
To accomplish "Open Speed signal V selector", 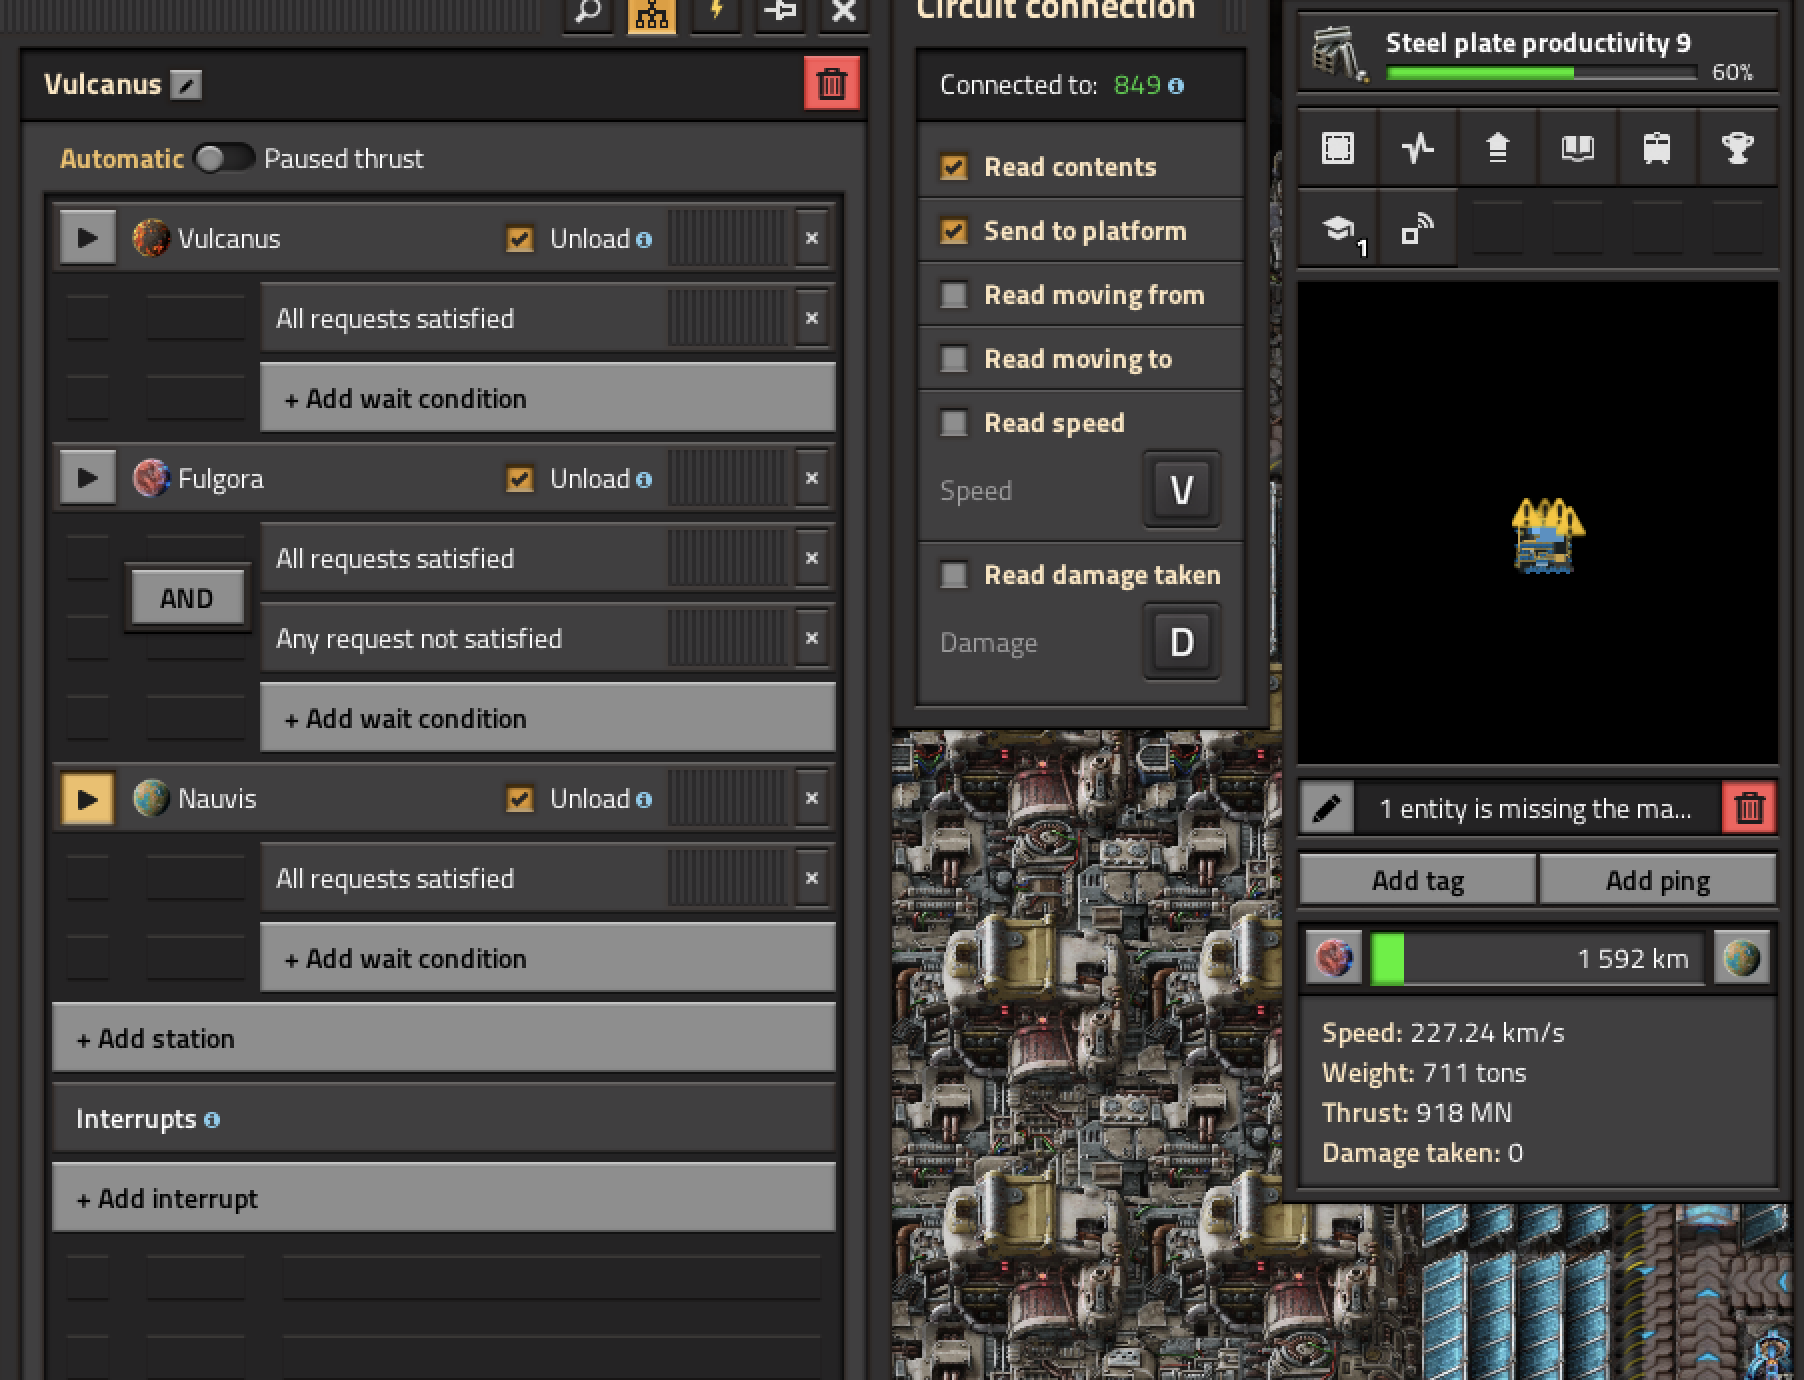I will pyautogui.click(x=1181, y=490).
